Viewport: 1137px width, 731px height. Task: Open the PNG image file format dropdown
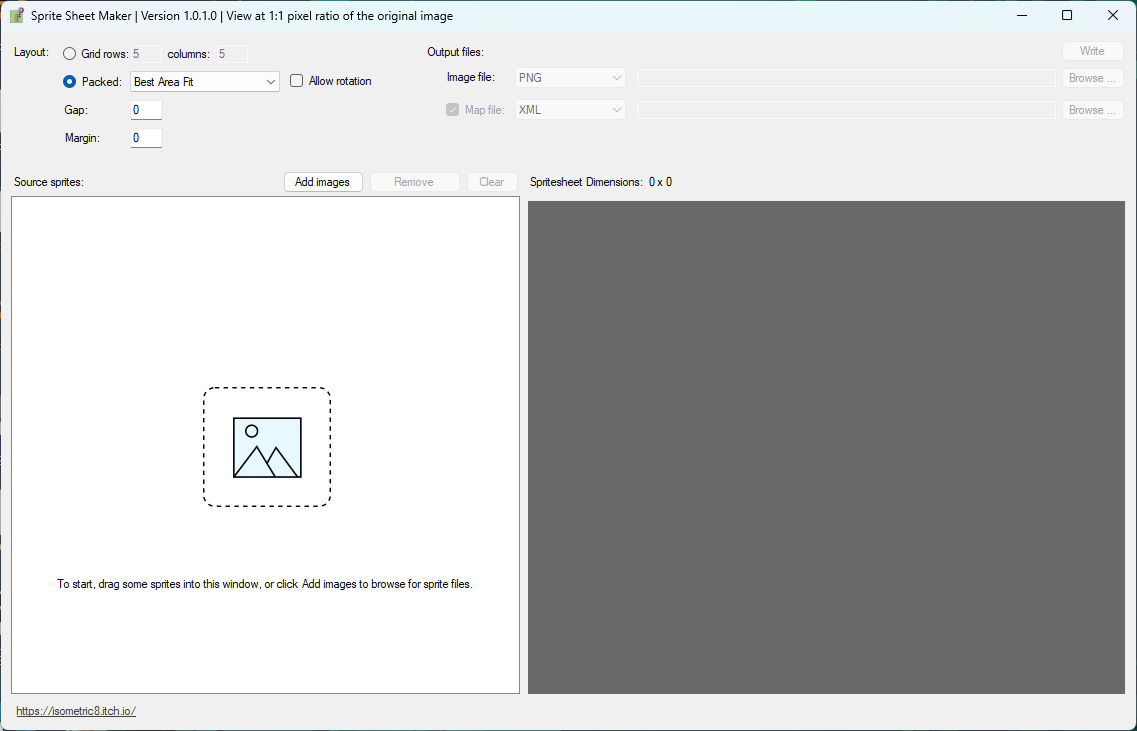coord(570,78)
